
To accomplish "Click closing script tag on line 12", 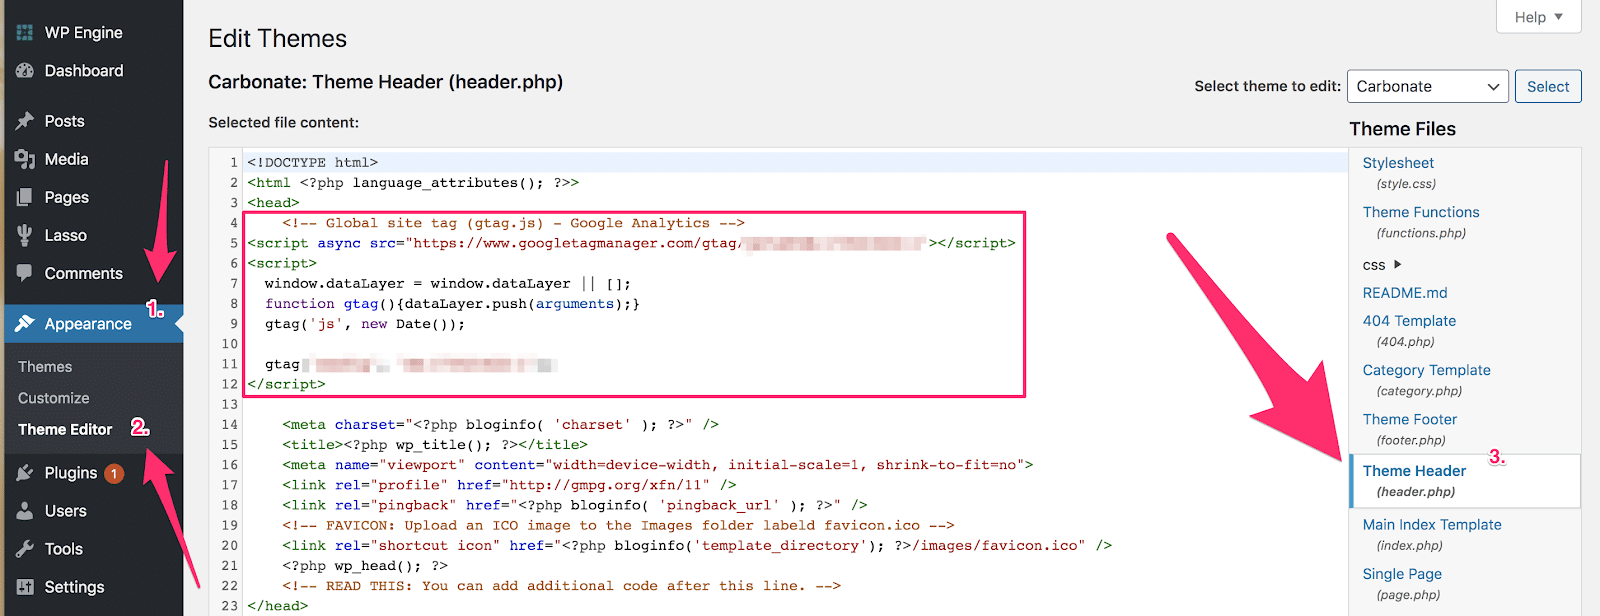I will click(x=286, y=384).
